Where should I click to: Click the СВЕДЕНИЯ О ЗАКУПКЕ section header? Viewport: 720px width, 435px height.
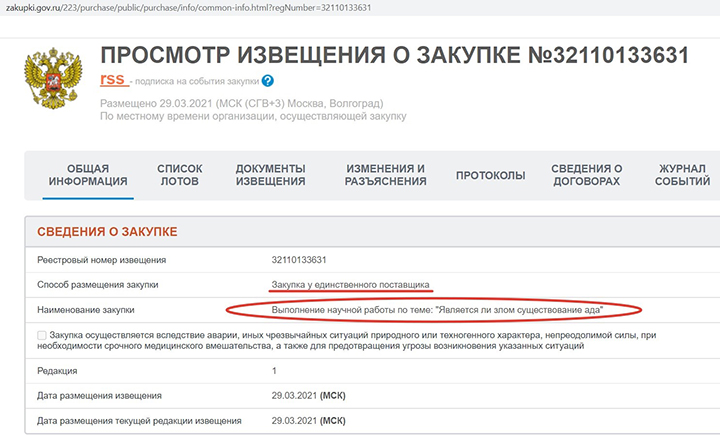pyautogui.click(x=107, y=232)
